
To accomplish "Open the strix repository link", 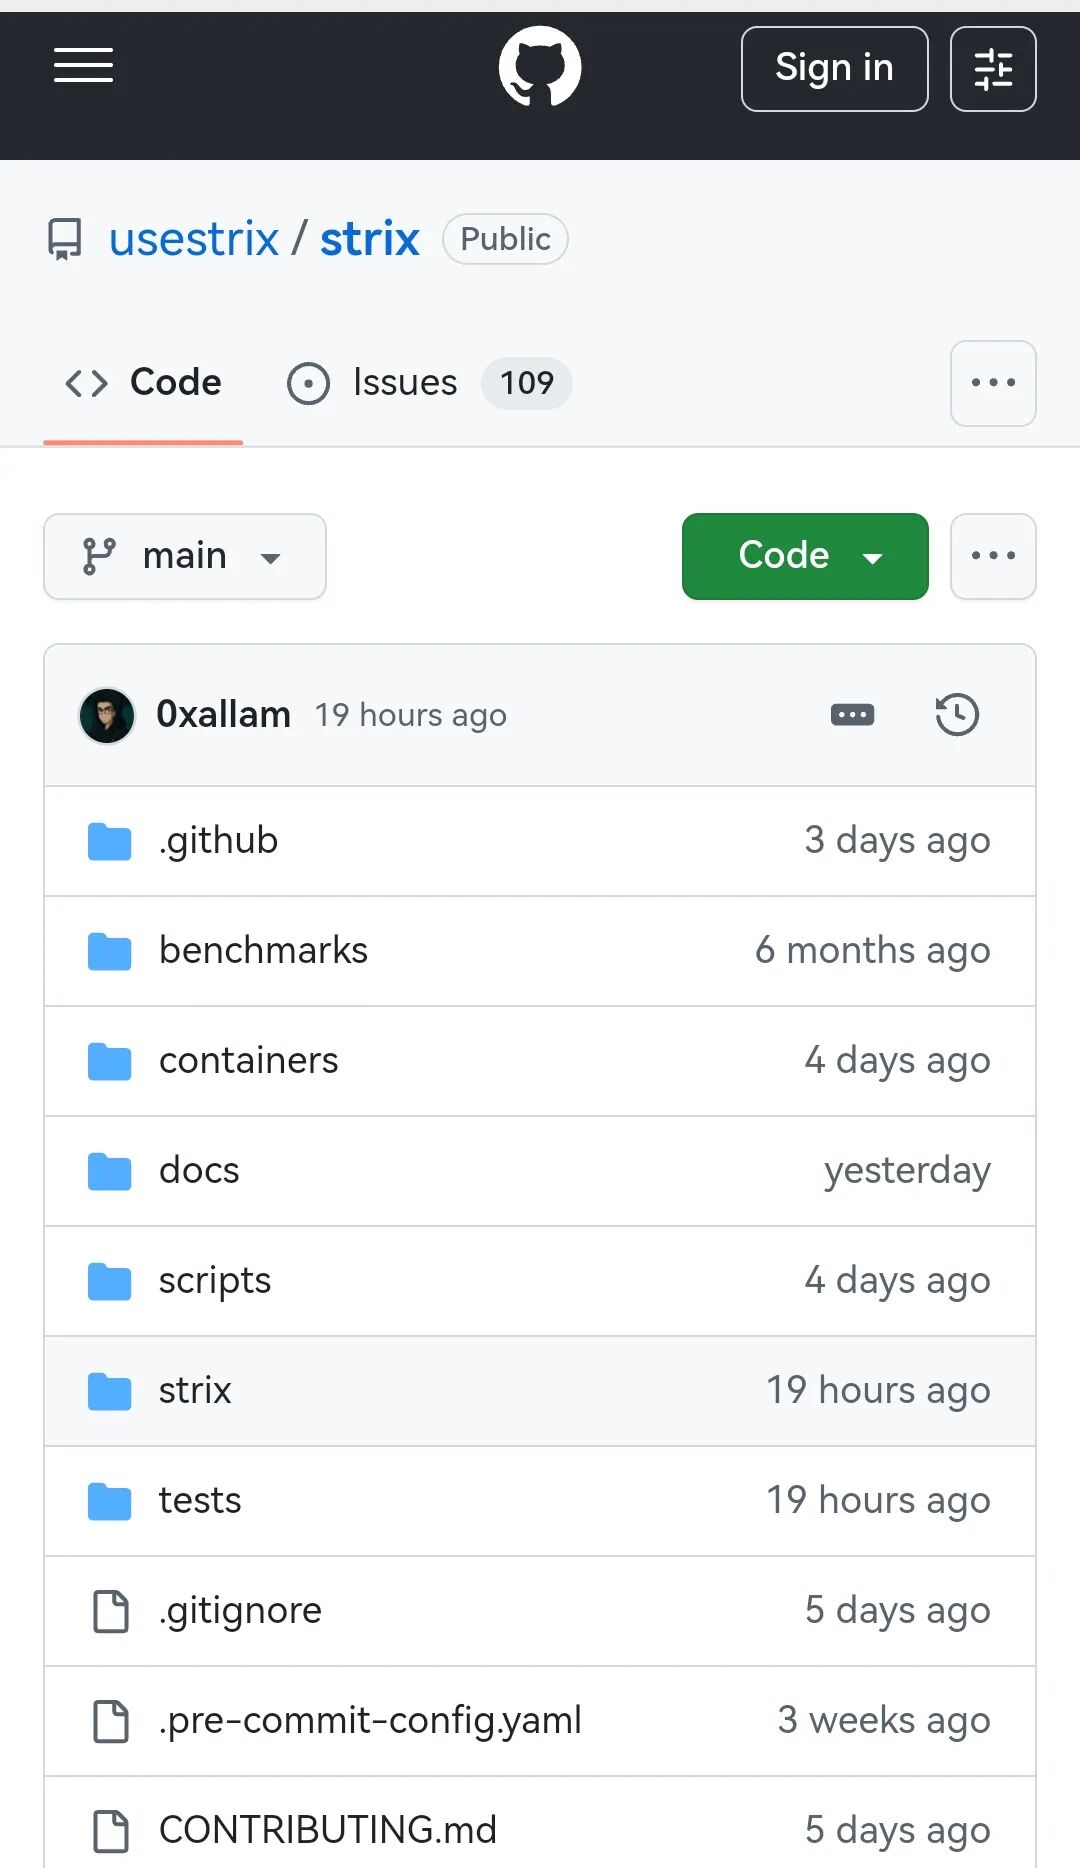I will 370,239.
